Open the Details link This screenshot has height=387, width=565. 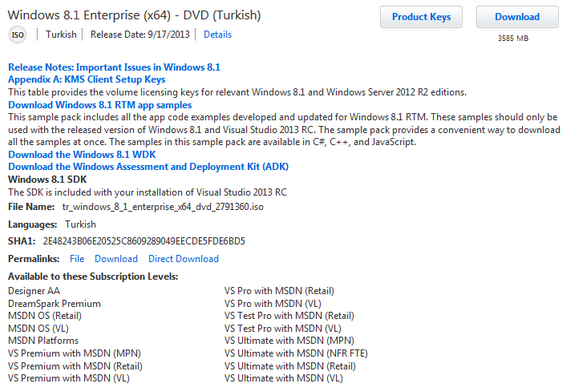[x=218, y=35]
